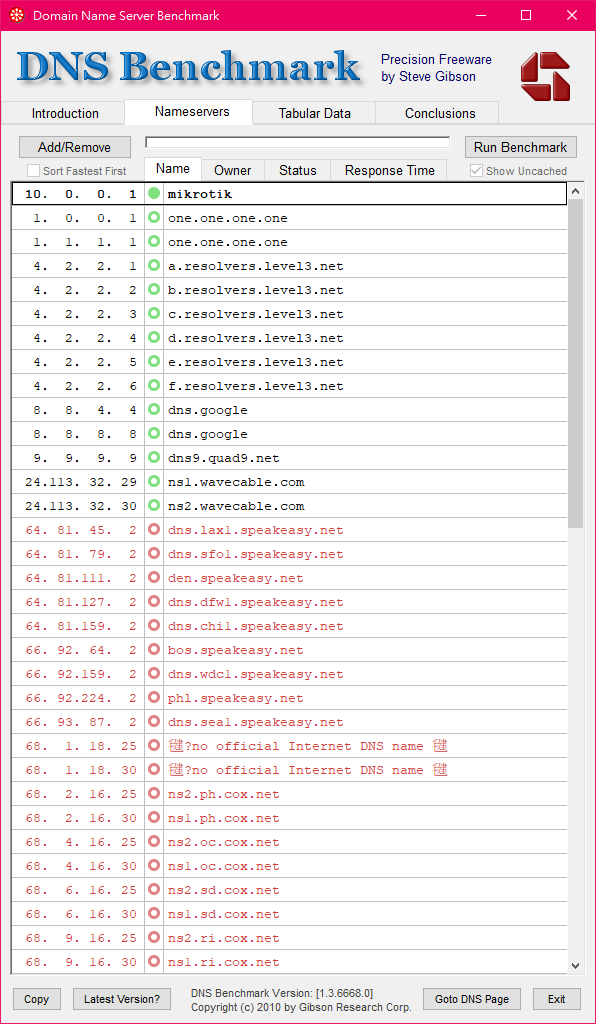Image resolution: width=596 pixels, height=1024 pixels.
Task: Select the mikrotik nameserver row
Action: 289,194
